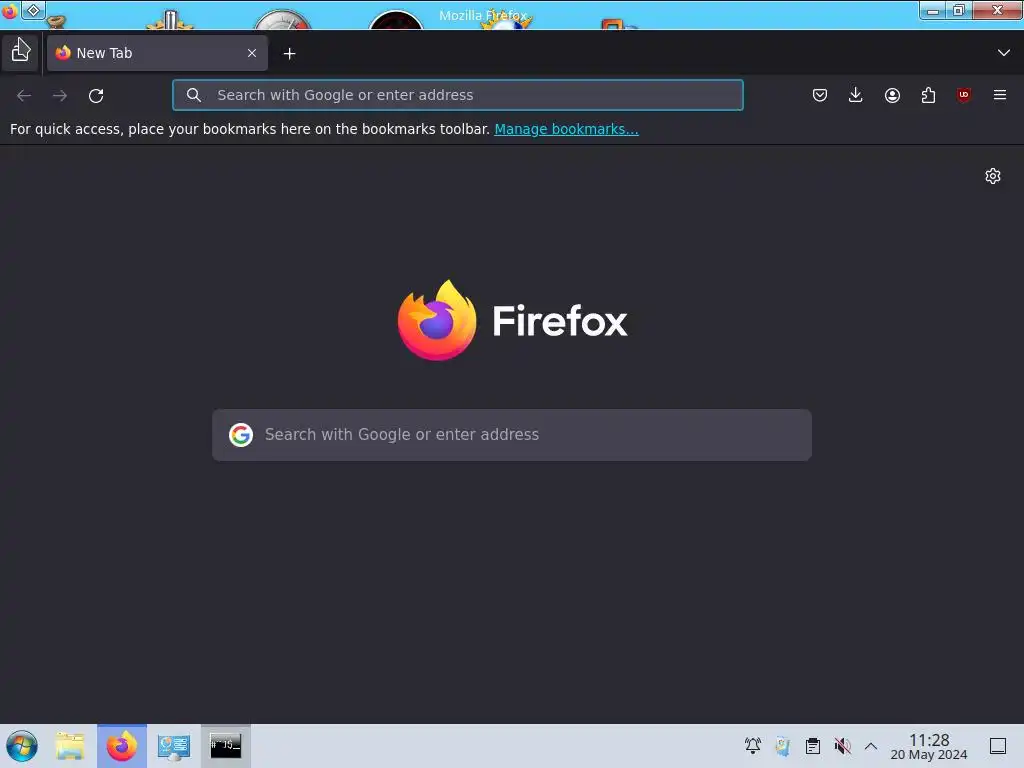Open a new tab with plus button
The image size is (1024, 768).
pos(289,54)
